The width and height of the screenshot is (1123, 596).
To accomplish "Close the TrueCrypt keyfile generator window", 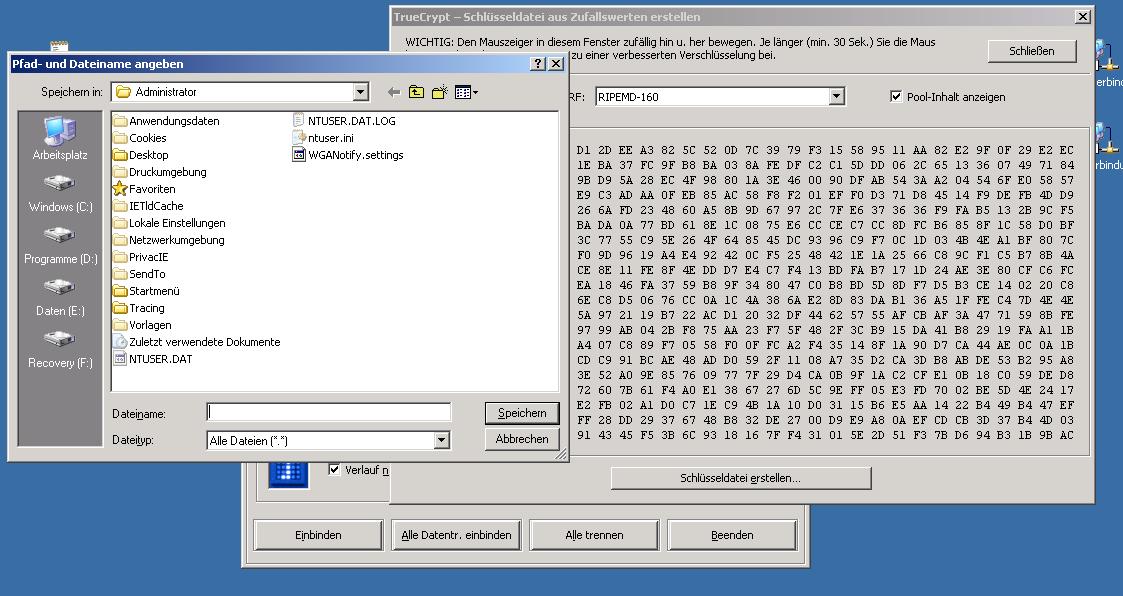I will coord(1083,16).
